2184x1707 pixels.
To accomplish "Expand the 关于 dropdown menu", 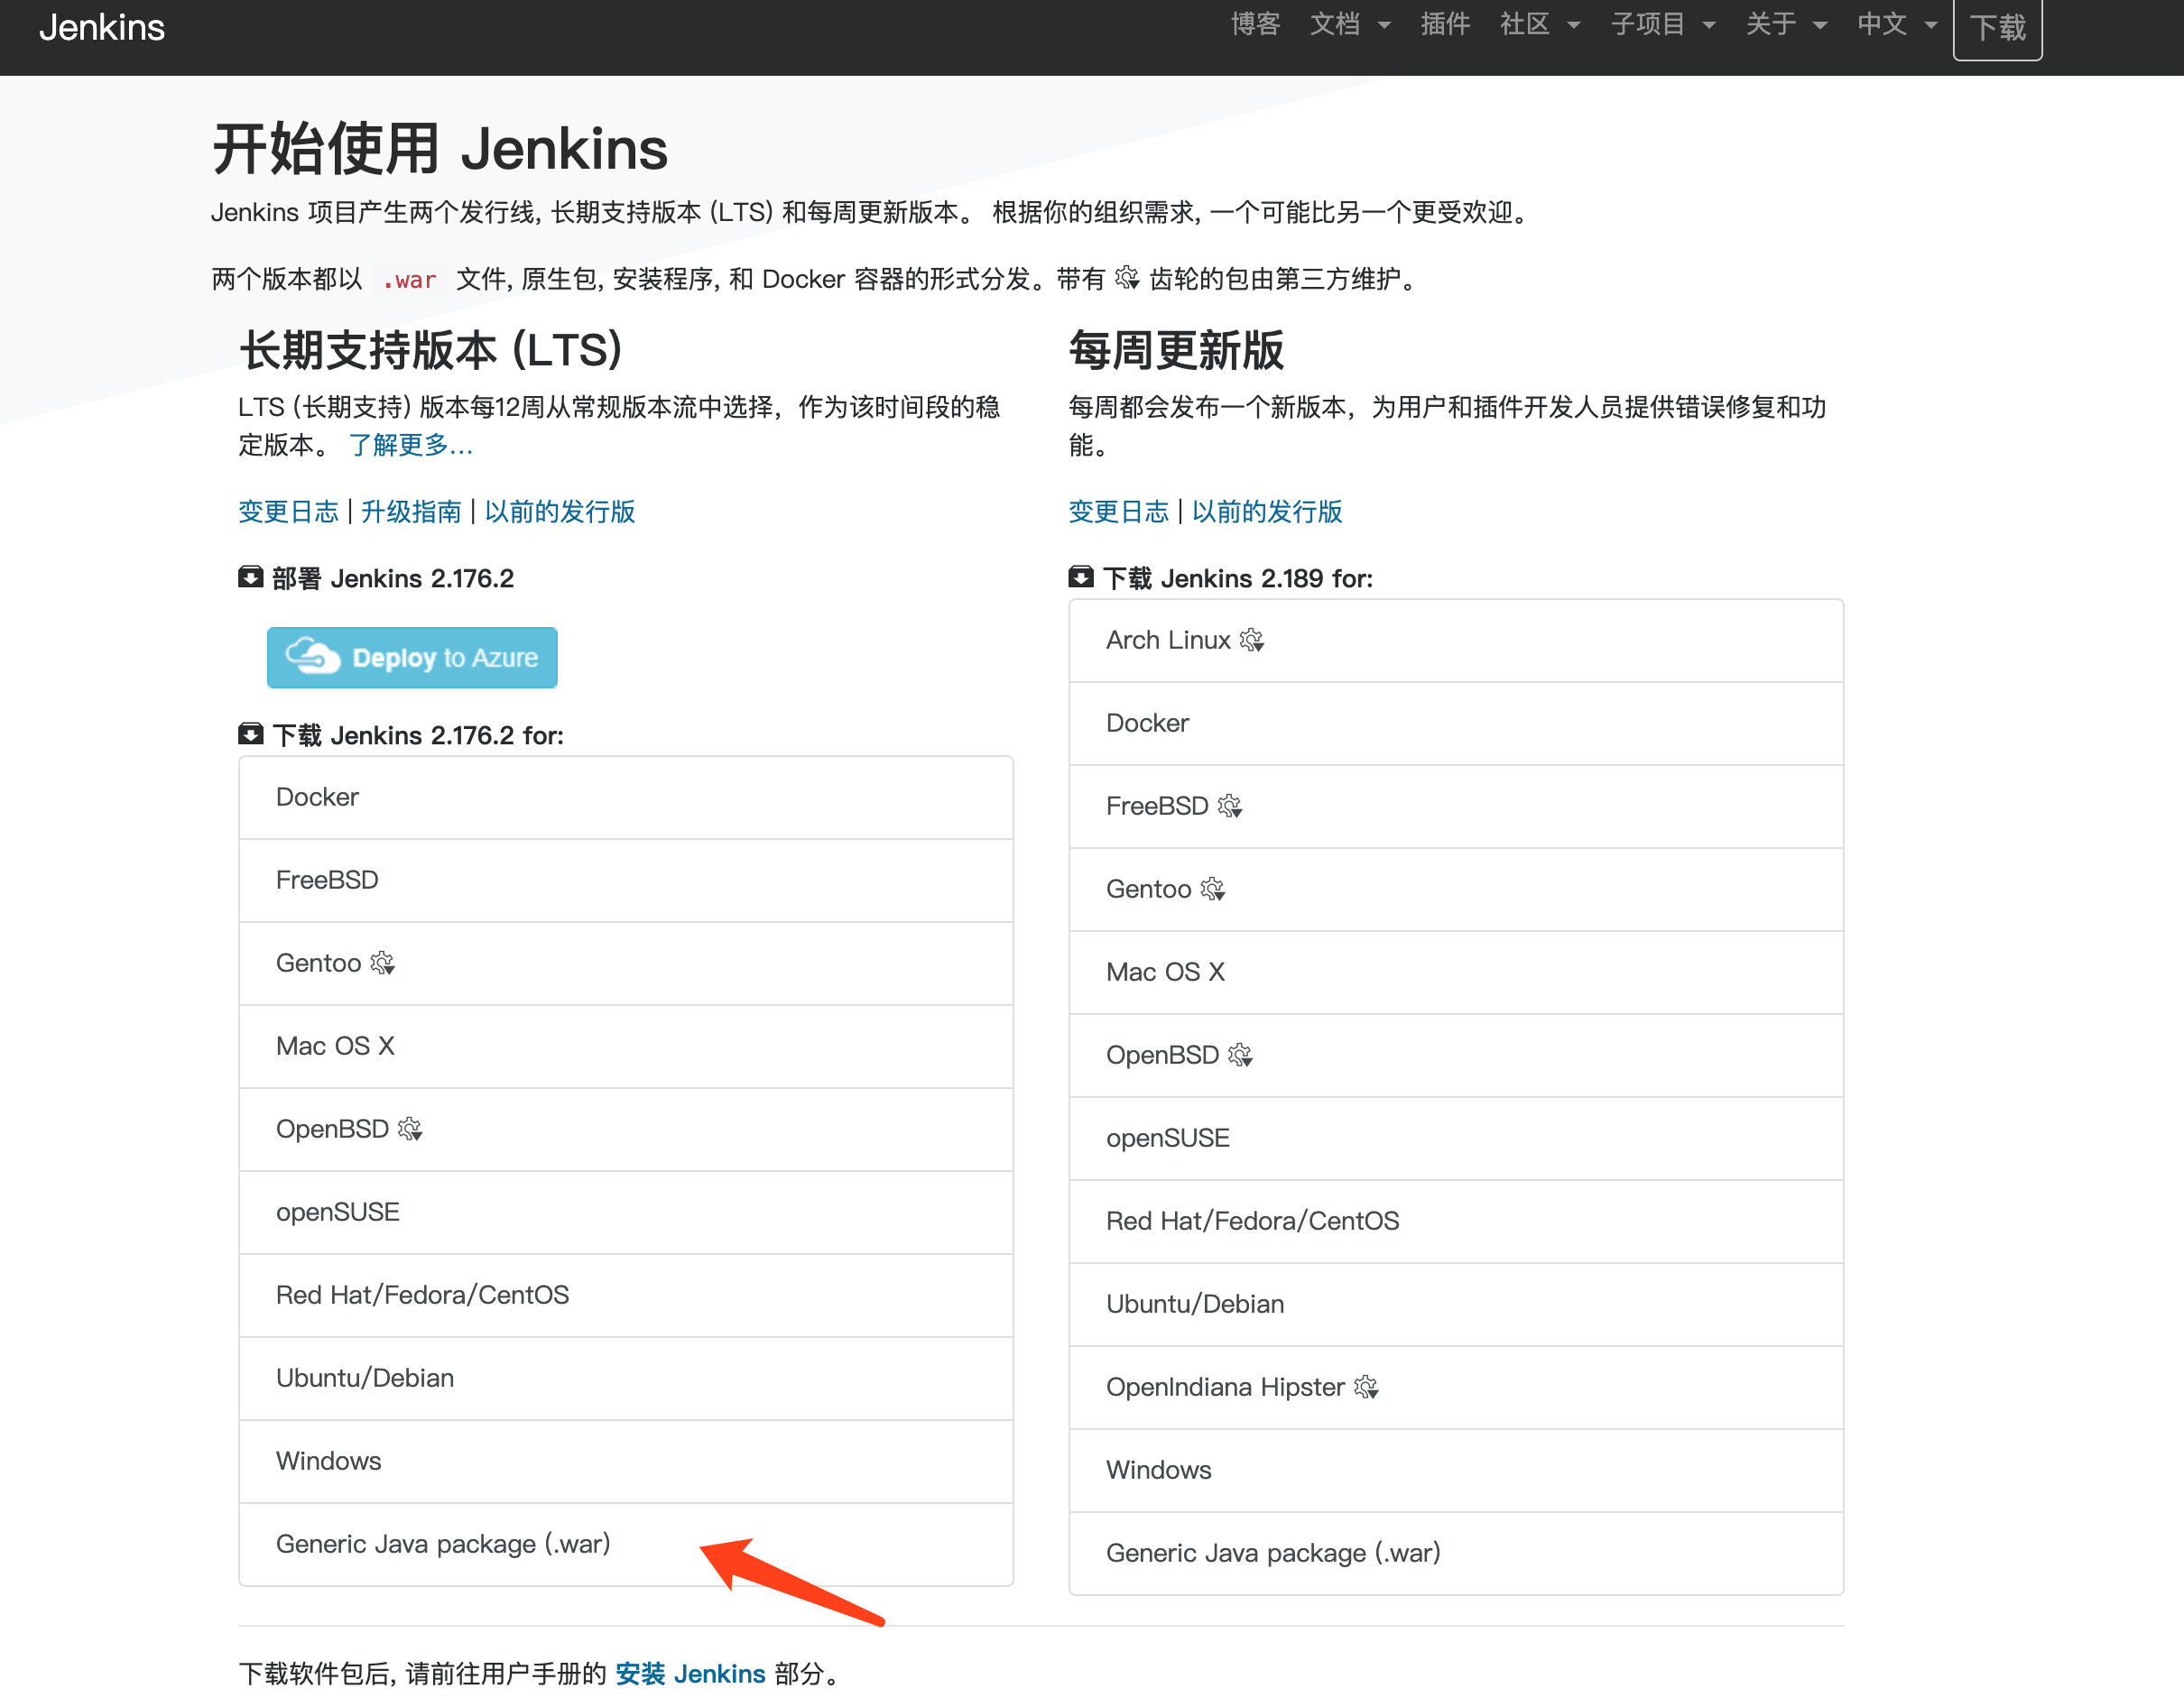I will pos(1786,24).
